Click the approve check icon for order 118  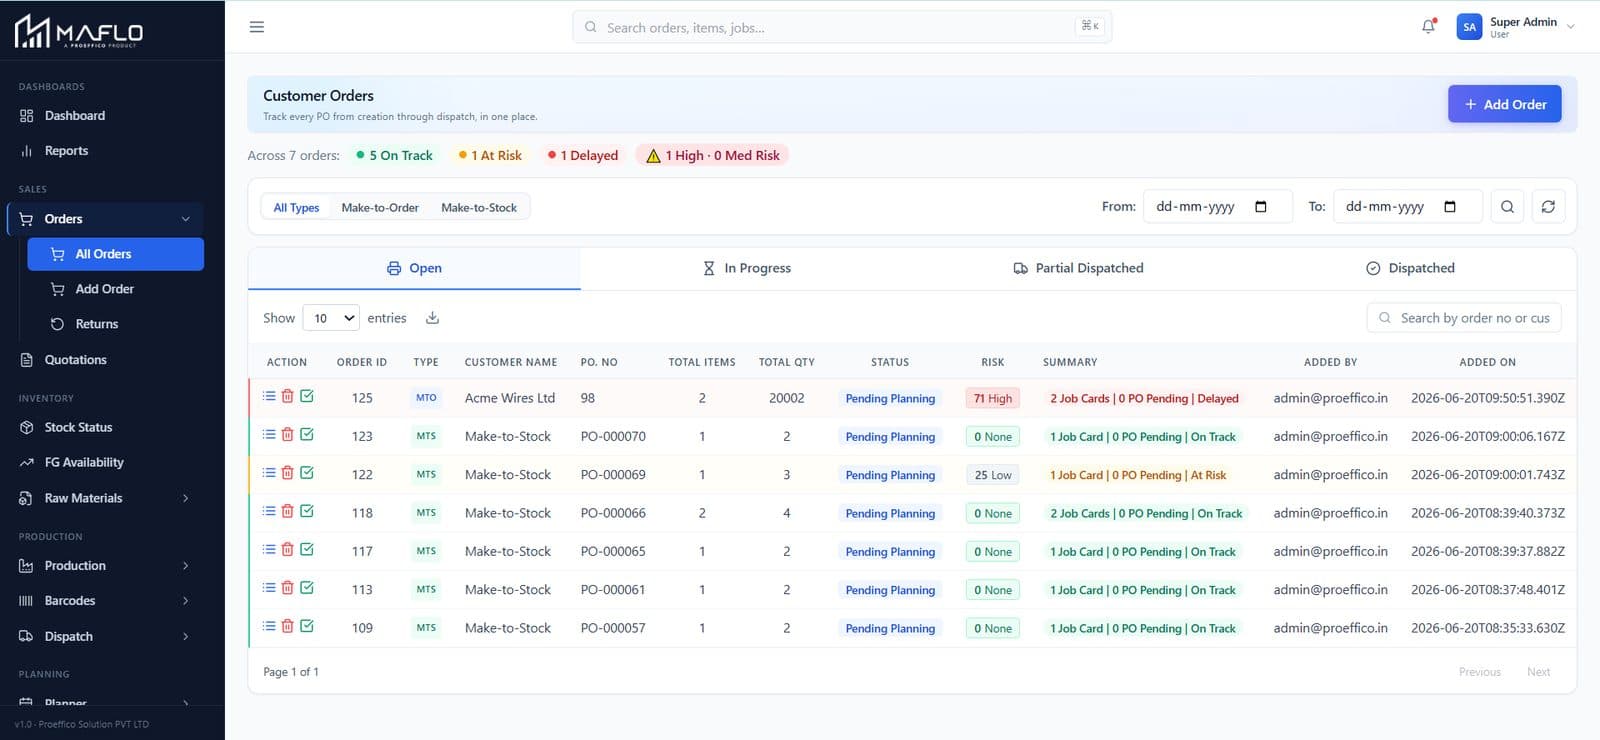[x=307, y=511]
